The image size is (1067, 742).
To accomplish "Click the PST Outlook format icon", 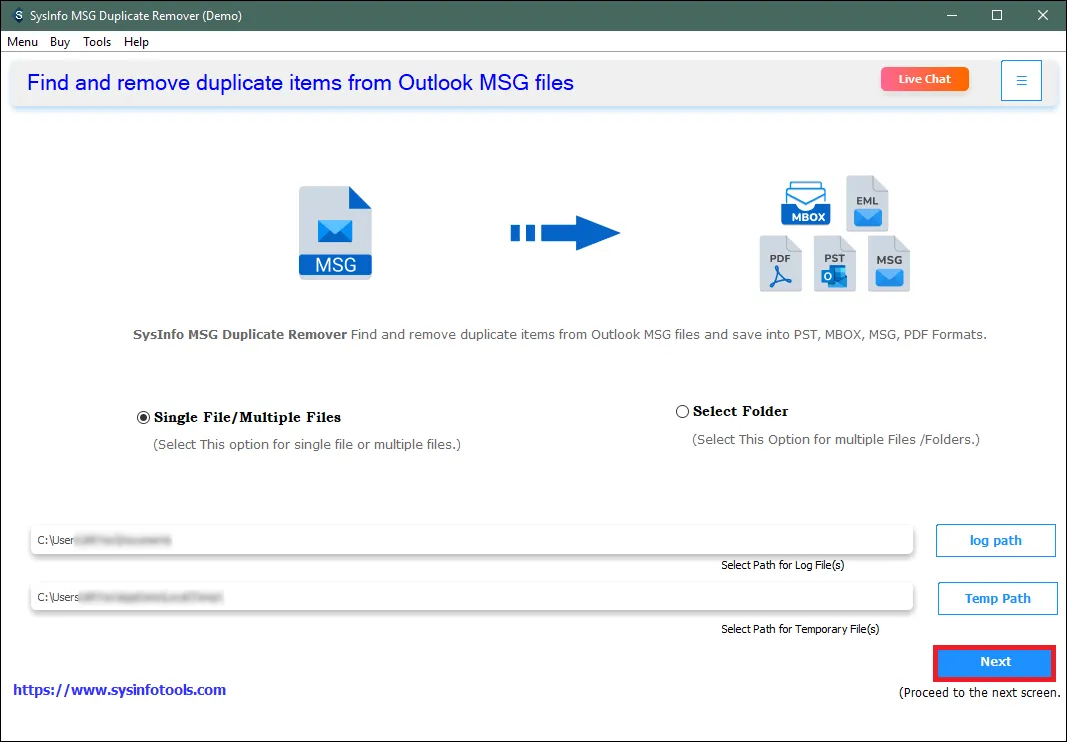I will [x=834, y=264].
